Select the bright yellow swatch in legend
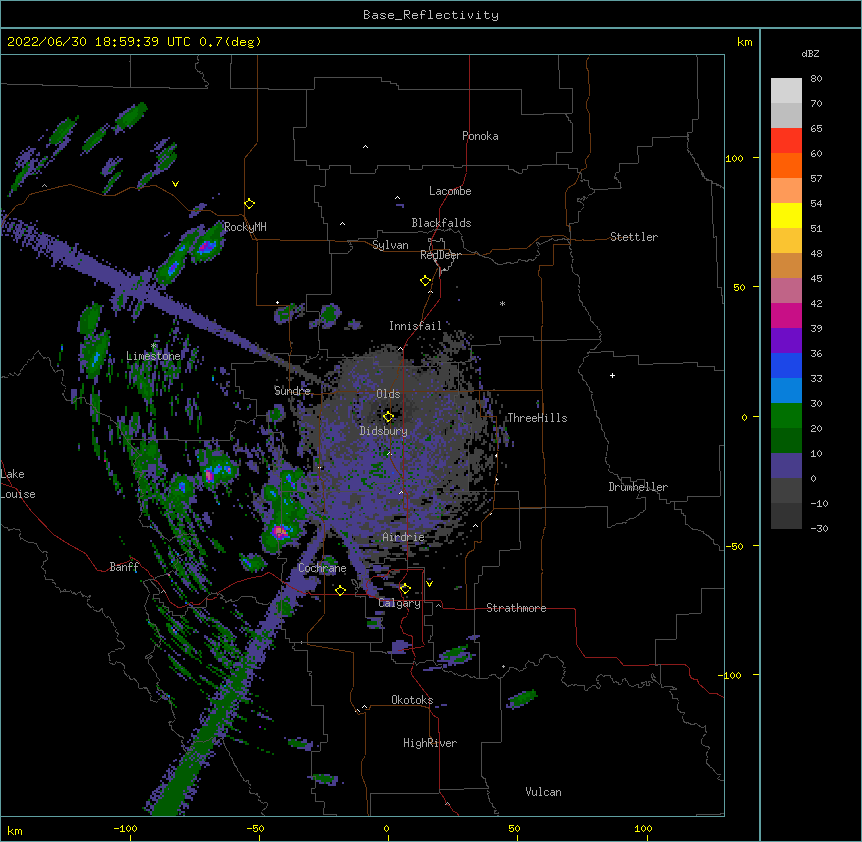The height and width of the screenshot is (842, 862). (786, 215)
